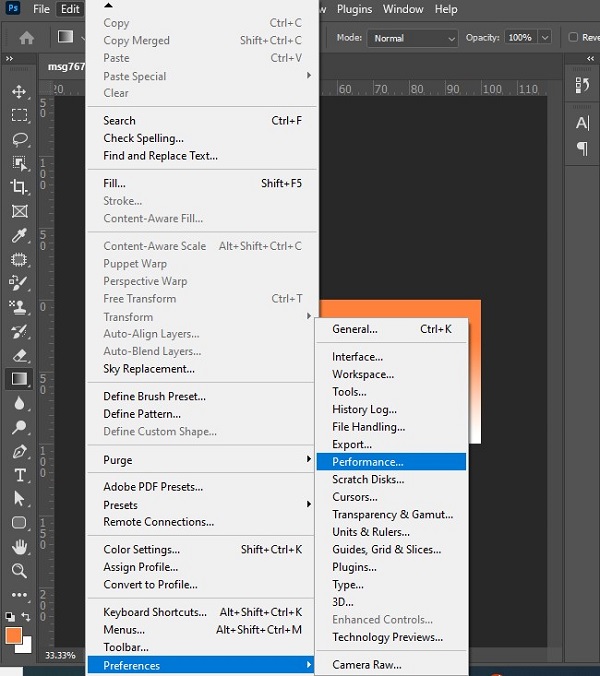Switch to the msg767 document tab
This screenshot has height=676, width=600.
pos(66,66)
